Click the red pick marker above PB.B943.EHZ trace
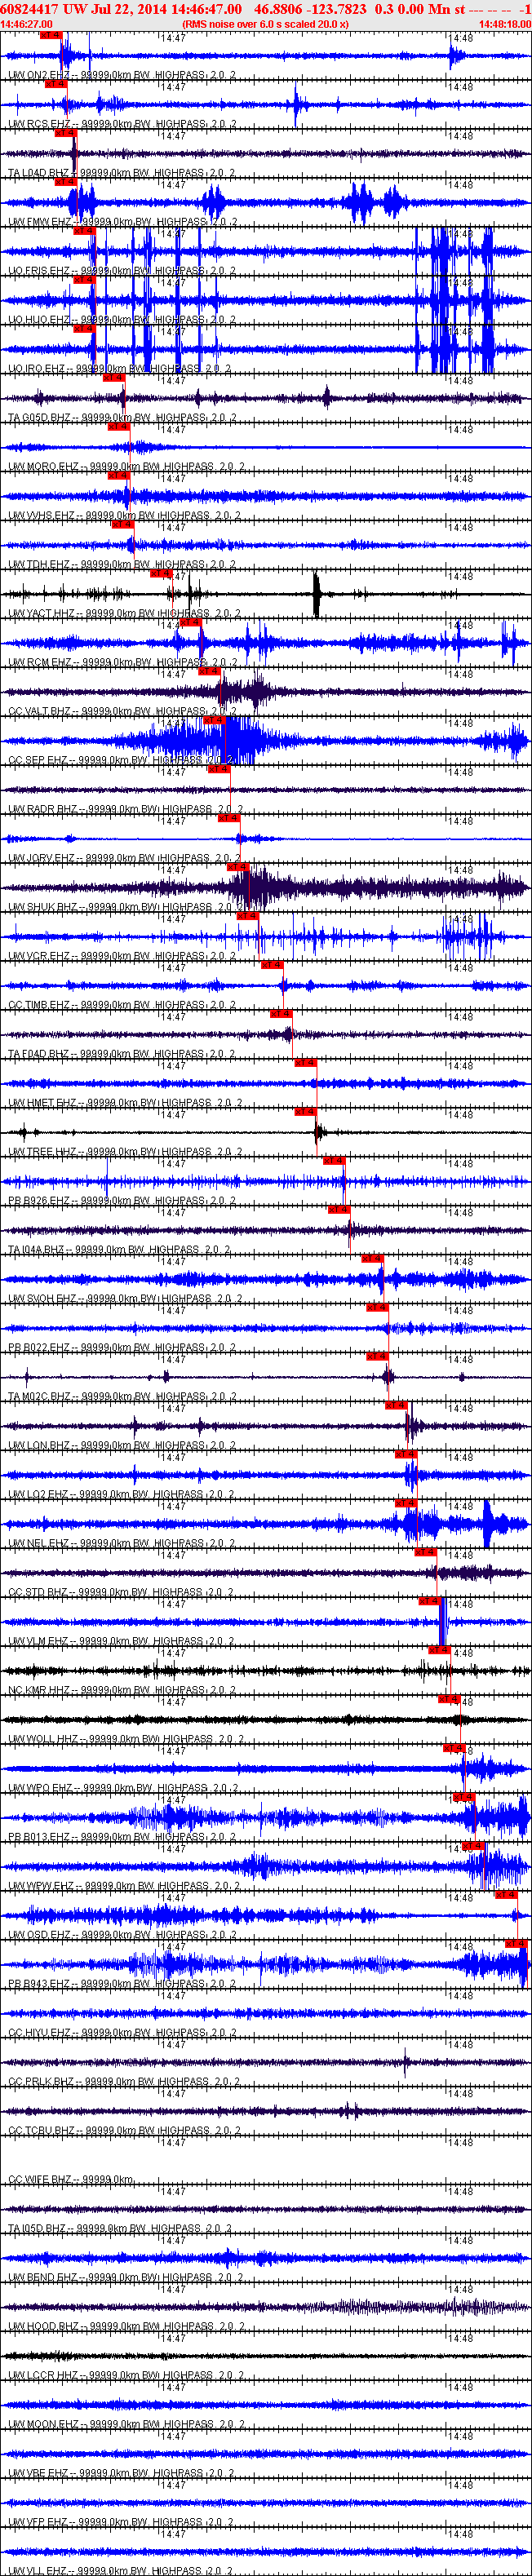 click(x=516, y=1944)
